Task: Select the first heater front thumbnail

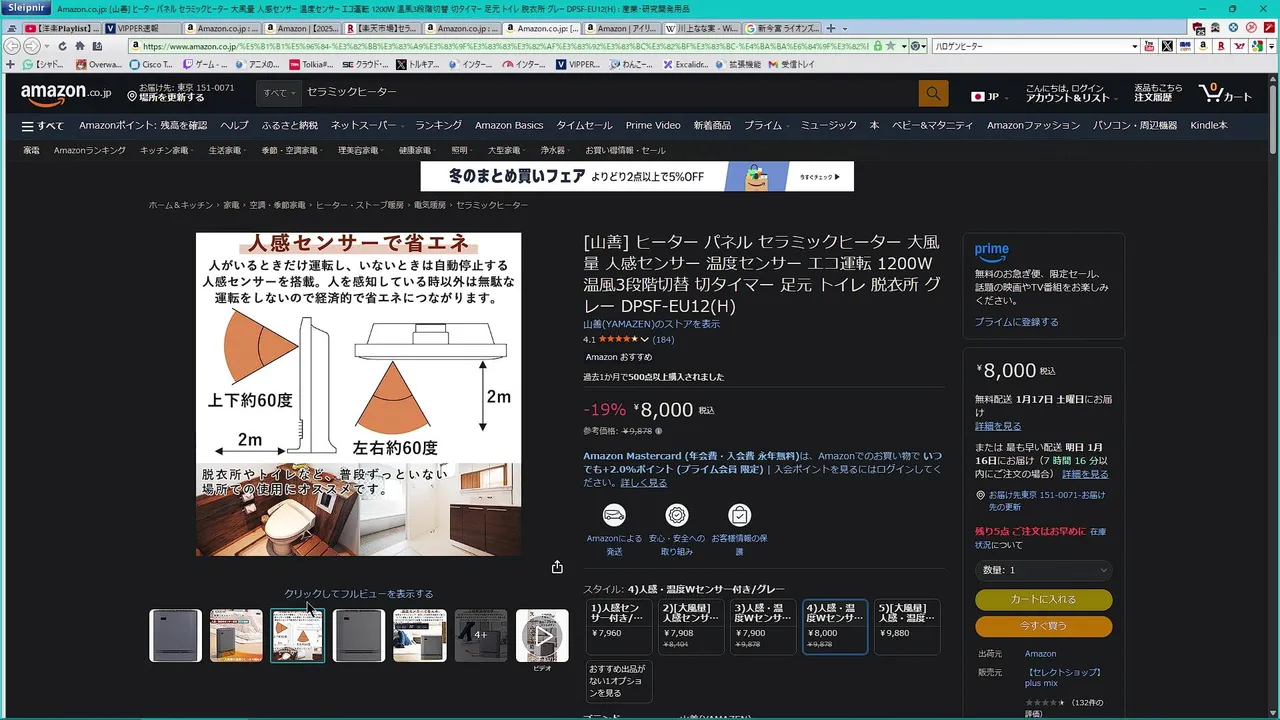Action: coord(175,636)
